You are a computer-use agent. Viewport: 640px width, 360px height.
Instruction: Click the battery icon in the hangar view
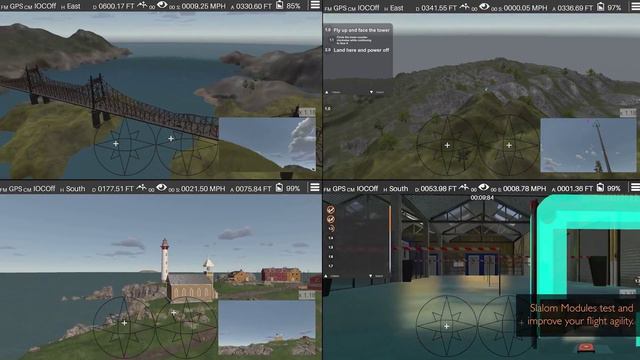(x=600, y=188)
